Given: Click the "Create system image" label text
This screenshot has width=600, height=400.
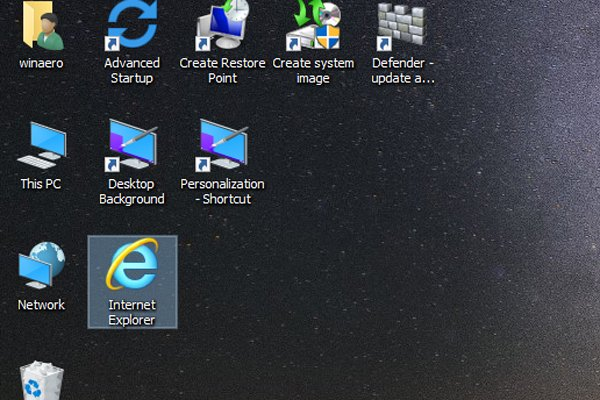Looking at the screenshot, I should (x=313, y=70).
